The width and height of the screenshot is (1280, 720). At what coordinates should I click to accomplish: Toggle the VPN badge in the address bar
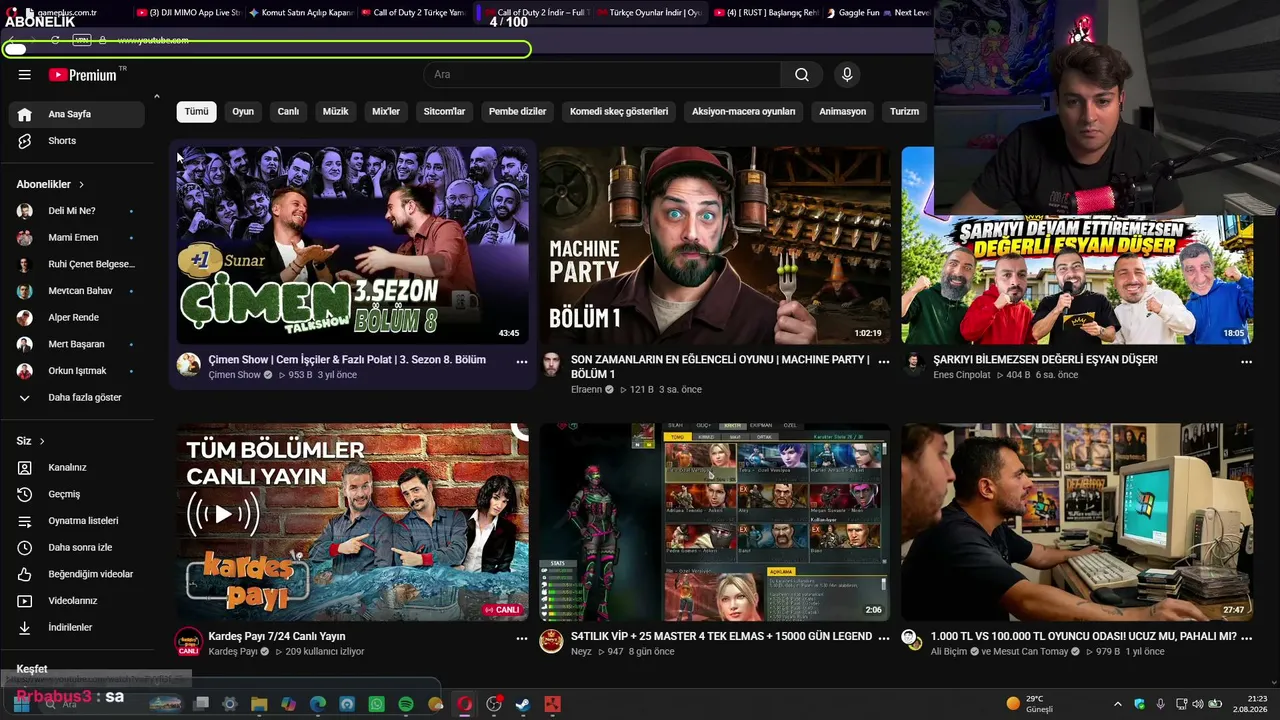82,40
